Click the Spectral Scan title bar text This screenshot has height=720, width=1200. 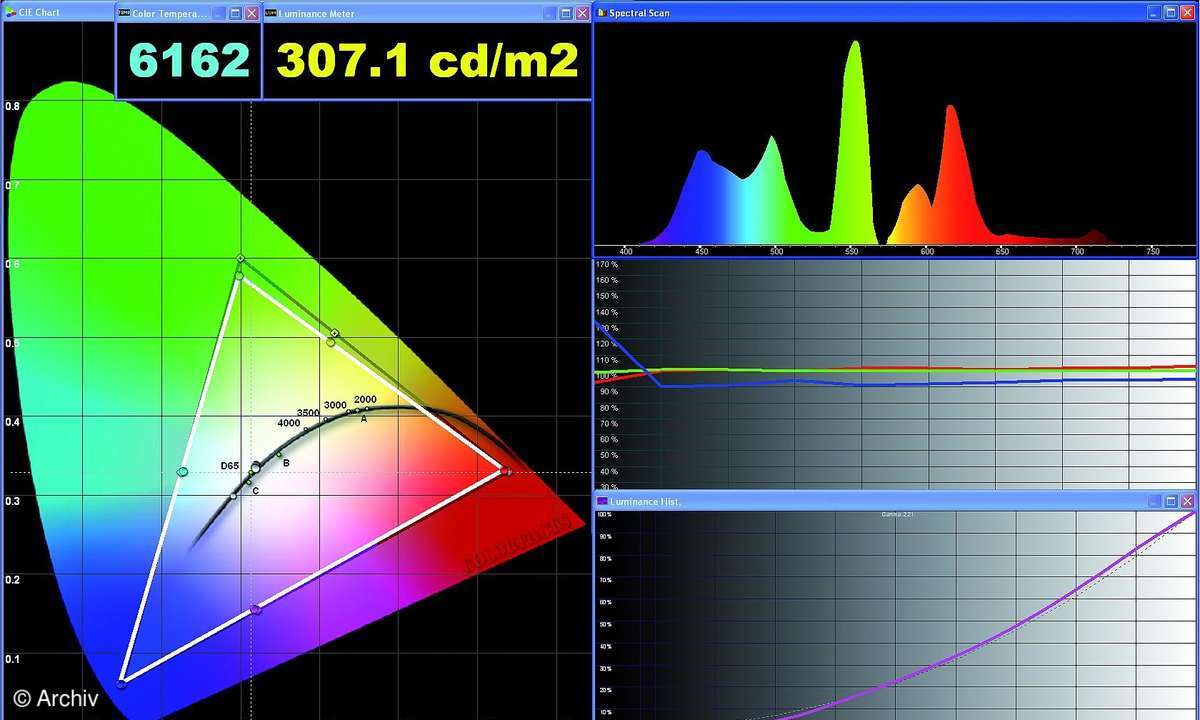tap(640, 13)
